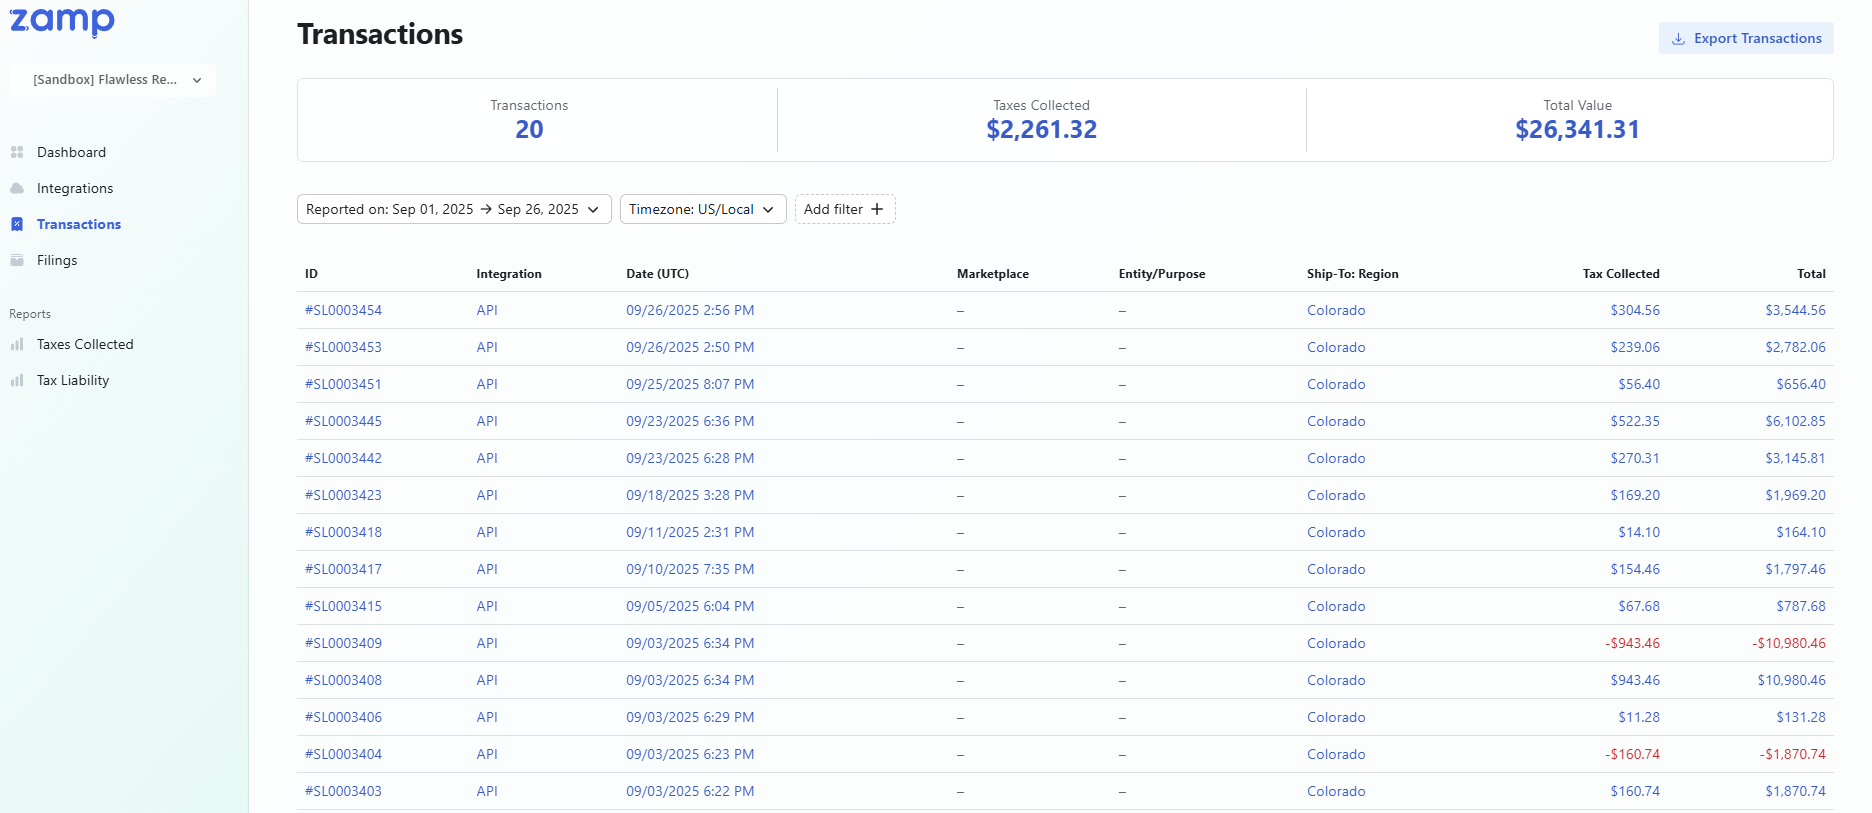Click the Taxes Collected chart icon
1872x813 pixels.
click(x=17, y=344)
